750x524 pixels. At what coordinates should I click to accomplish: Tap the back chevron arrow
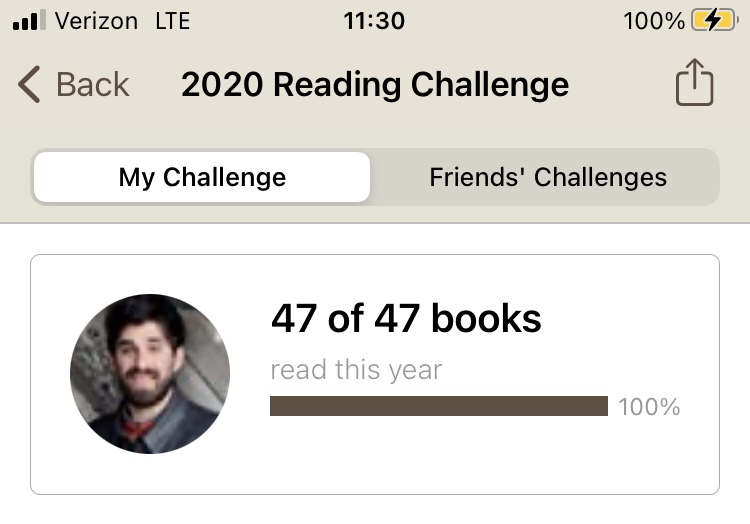(x=30, y=85)
